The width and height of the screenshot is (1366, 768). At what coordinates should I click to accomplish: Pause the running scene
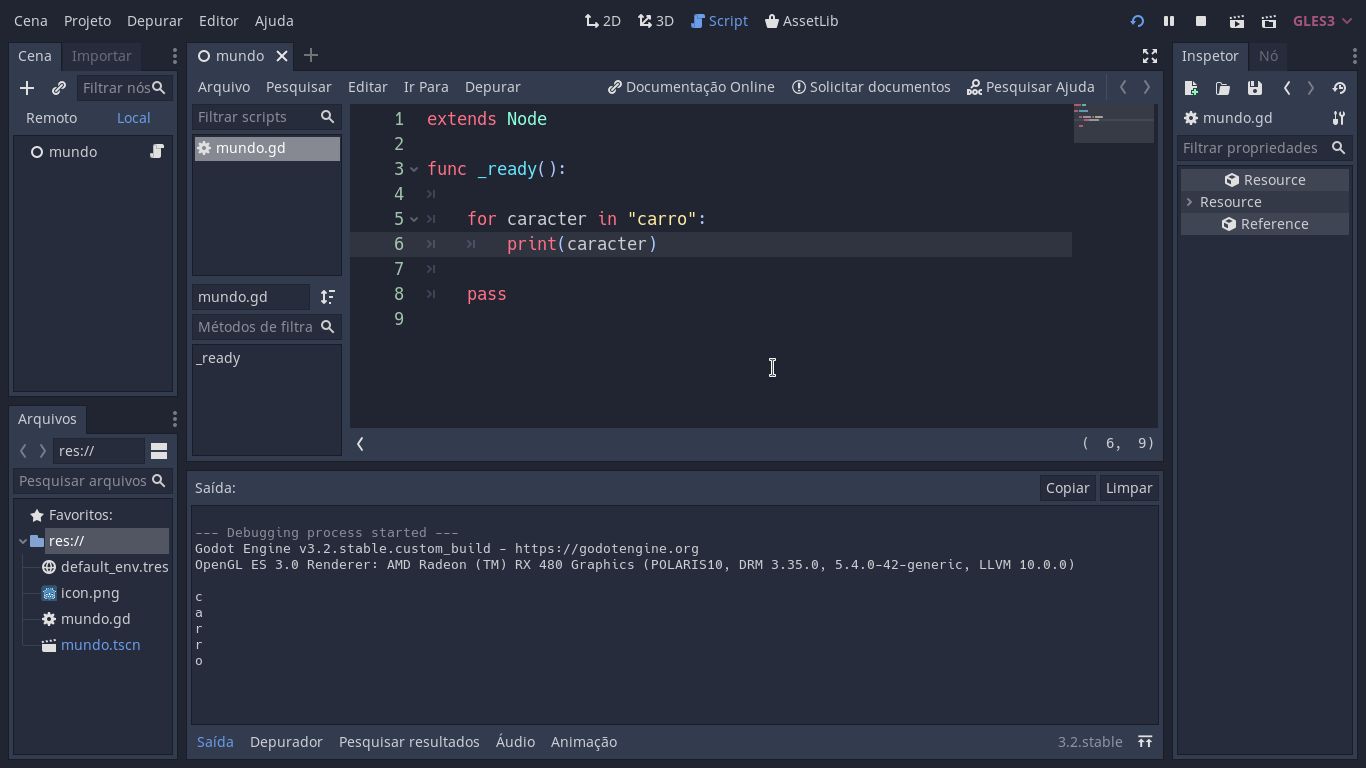pos(1168,21)
